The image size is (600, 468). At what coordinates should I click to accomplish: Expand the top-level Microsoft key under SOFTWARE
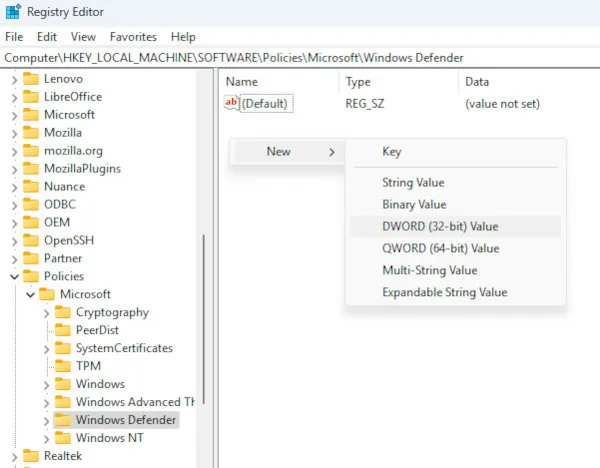click(14, 116)
